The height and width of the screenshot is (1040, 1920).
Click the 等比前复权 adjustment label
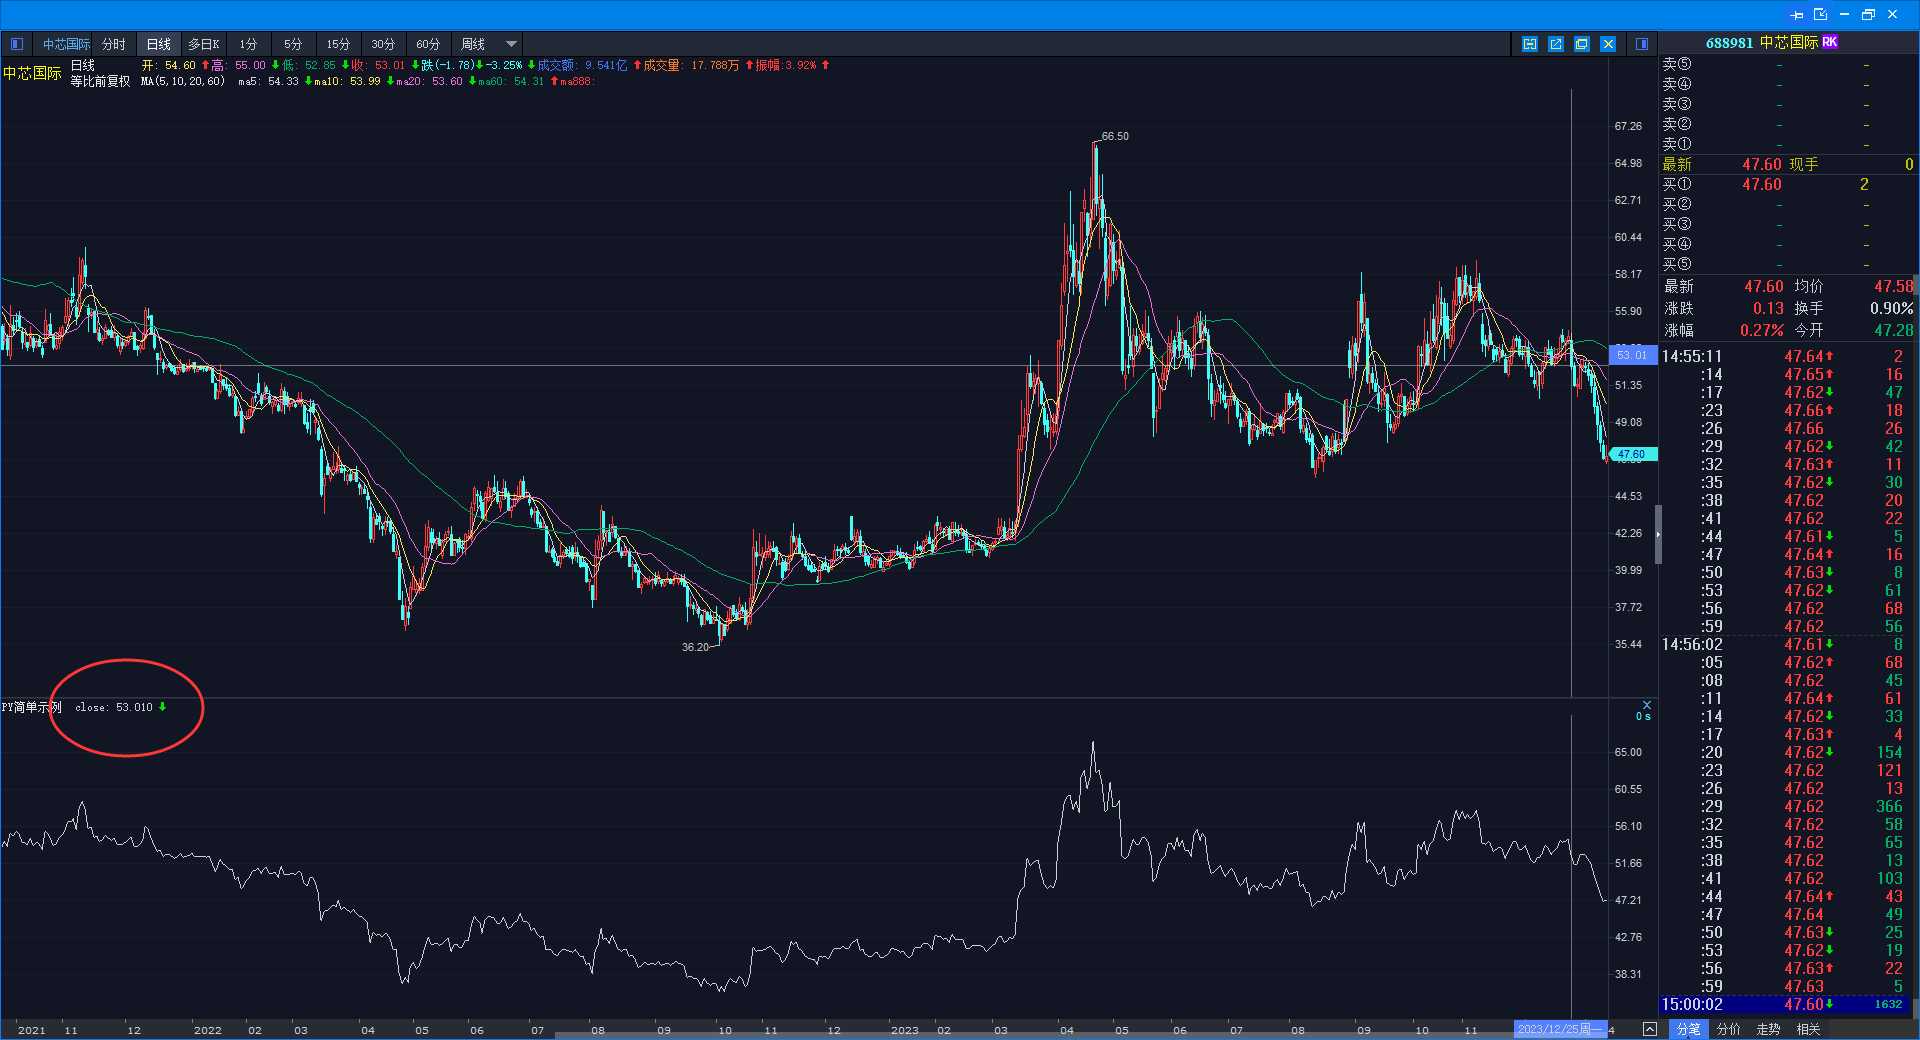tap(100, 81)
